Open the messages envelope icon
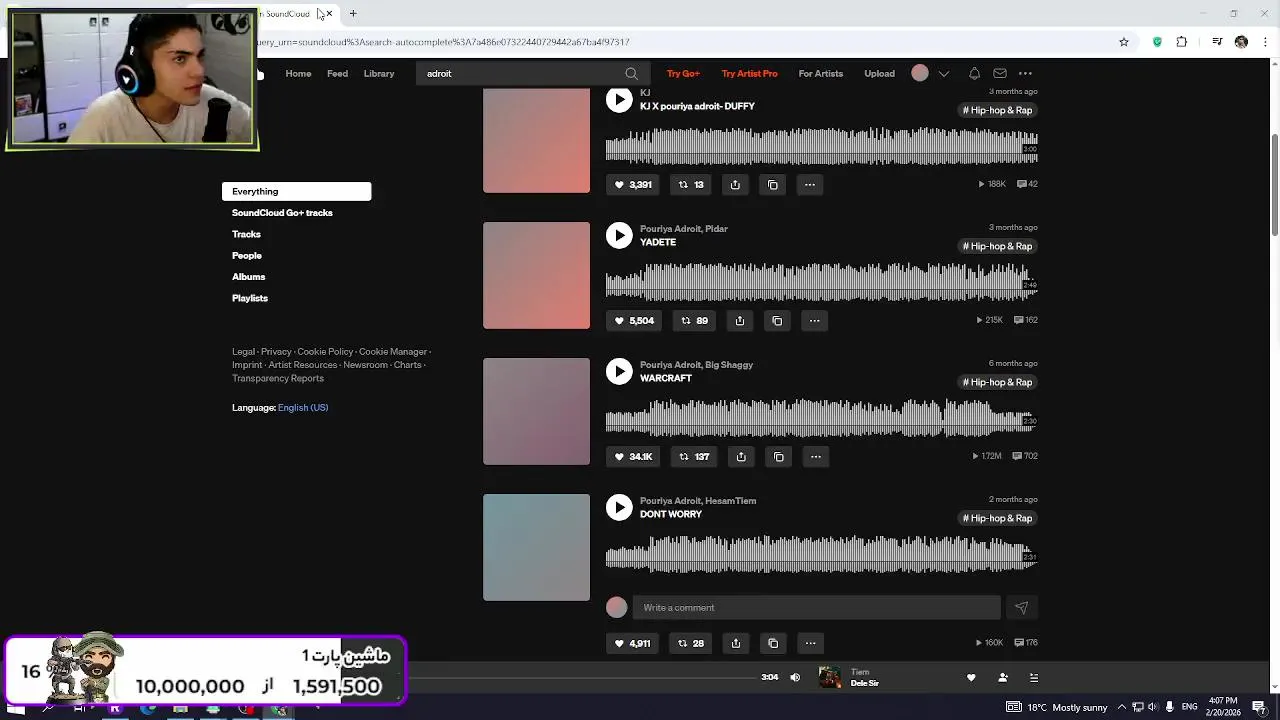Image resolution: width=1280 pixels, height=720 pixels. 1000,73
